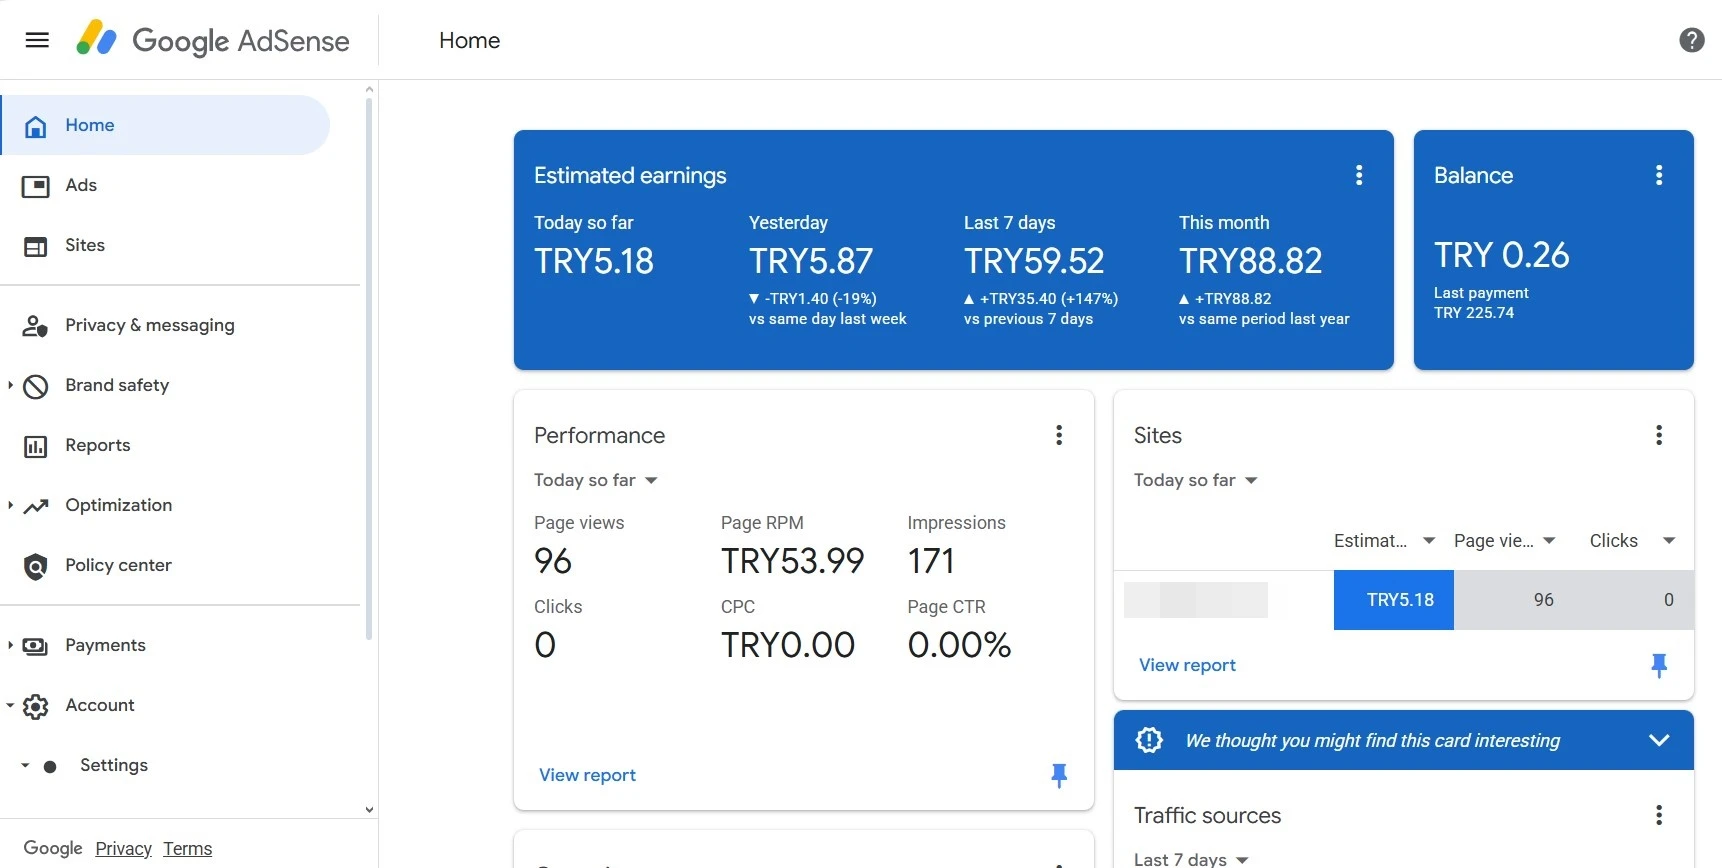Click Last payment TRY 225.74 text
1722x868 pixels.
coord(1481,303)
